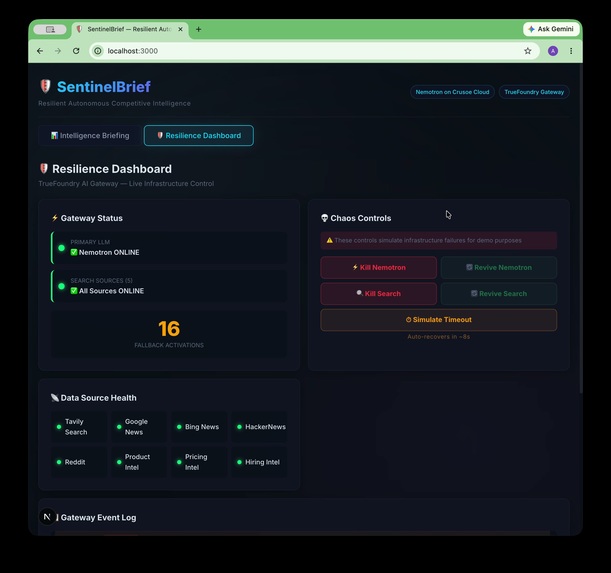Screen dimensions: 611x573
Task: Click the 16 fallback activations counter
Action: click(x=169, y=334)
